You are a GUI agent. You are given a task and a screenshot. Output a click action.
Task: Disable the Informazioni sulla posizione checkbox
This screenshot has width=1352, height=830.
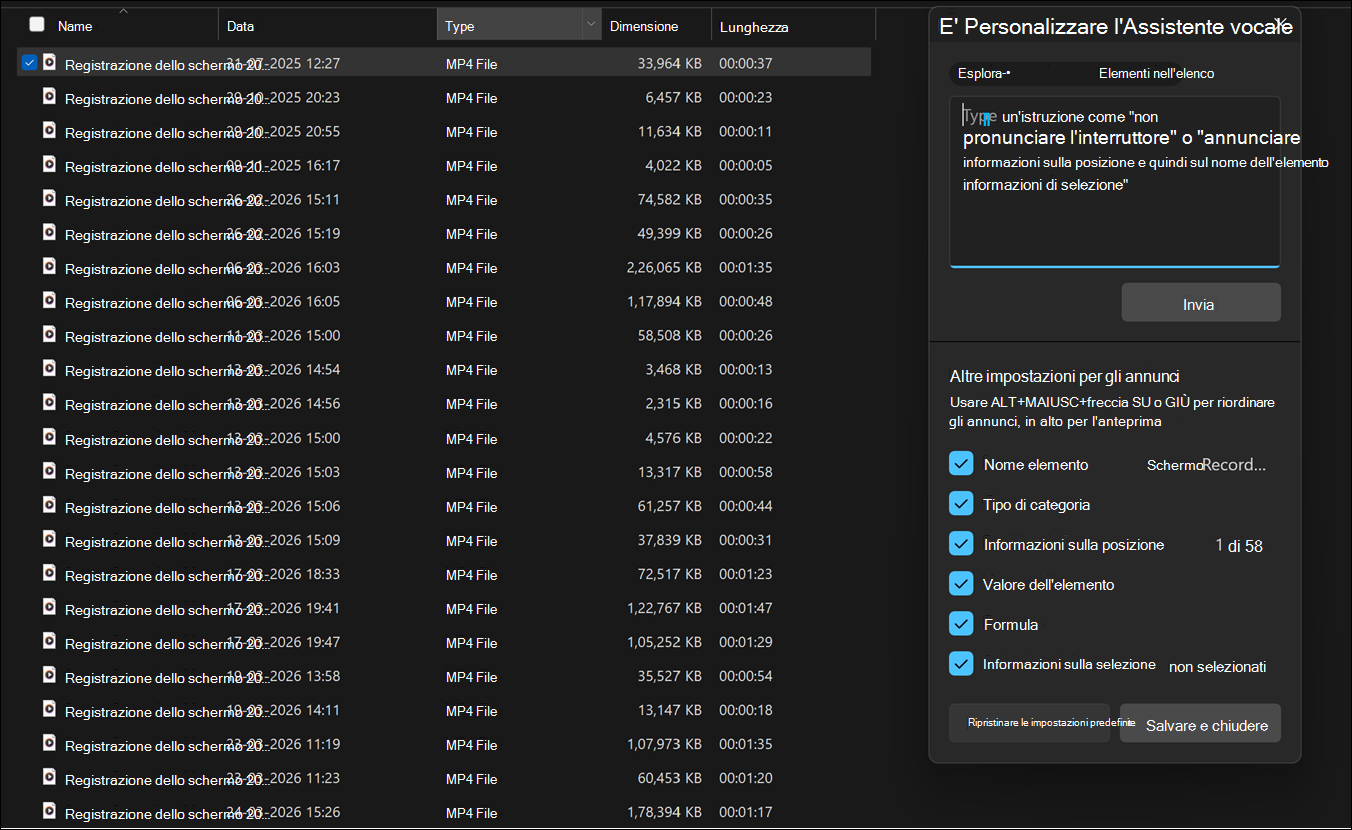[x=961, y=544]
